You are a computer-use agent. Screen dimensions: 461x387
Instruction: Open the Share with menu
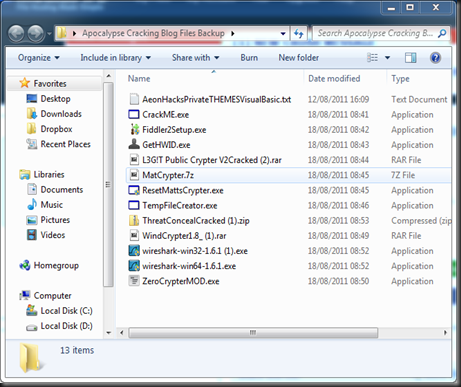195,58
